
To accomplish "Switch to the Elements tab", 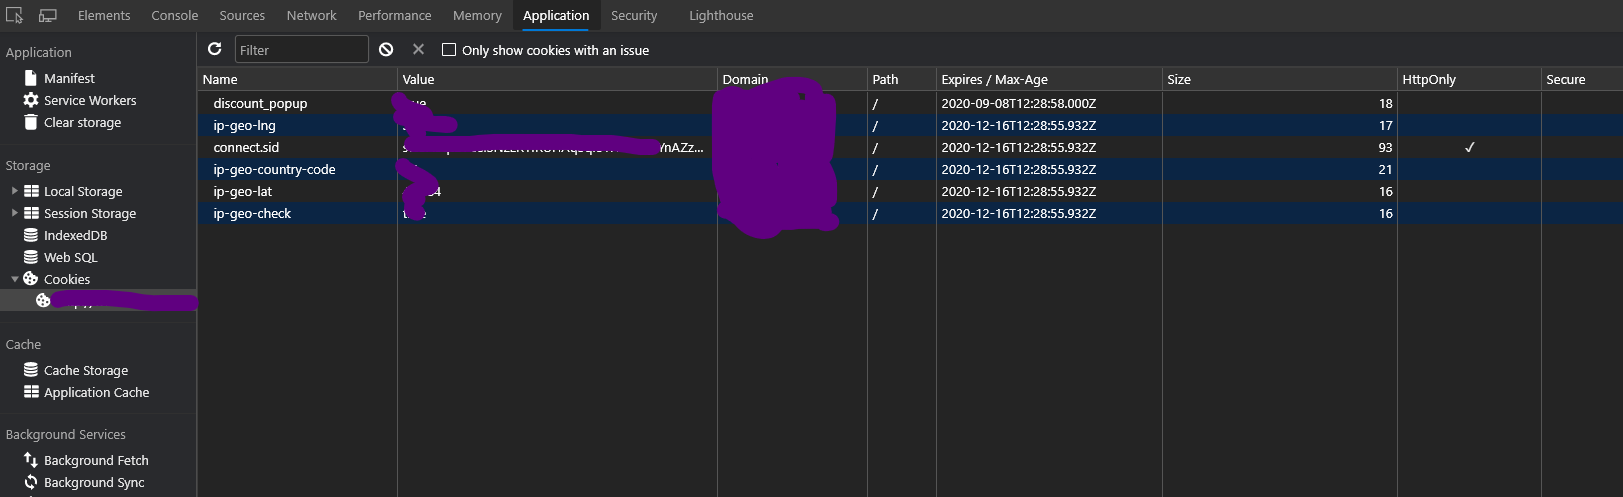I will [104, 15].
